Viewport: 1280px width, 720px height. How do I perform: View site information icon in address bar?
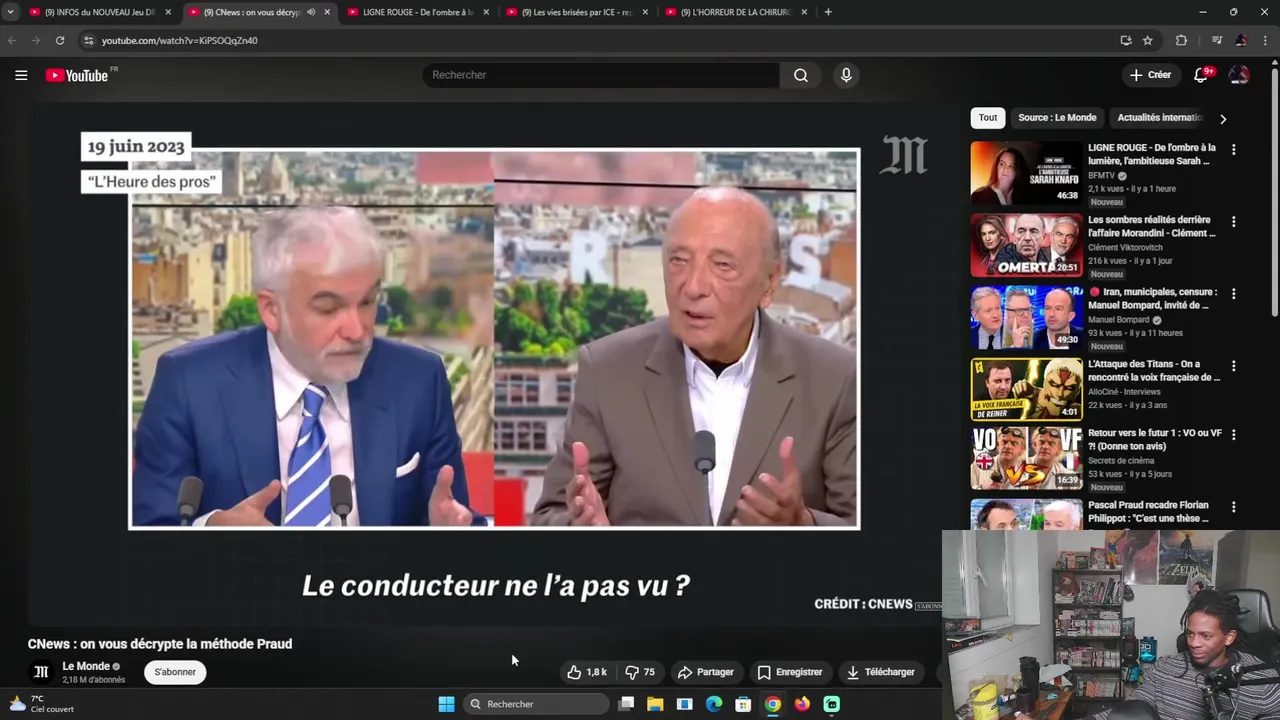(x=88, y=40)
